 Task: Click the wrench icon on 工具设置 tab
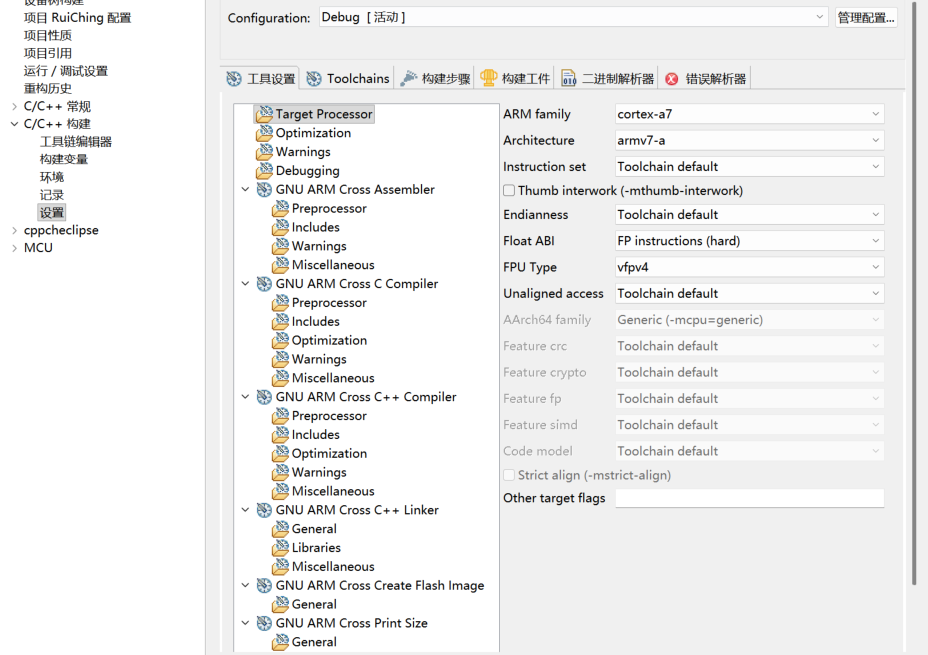(x=234, y=79)
